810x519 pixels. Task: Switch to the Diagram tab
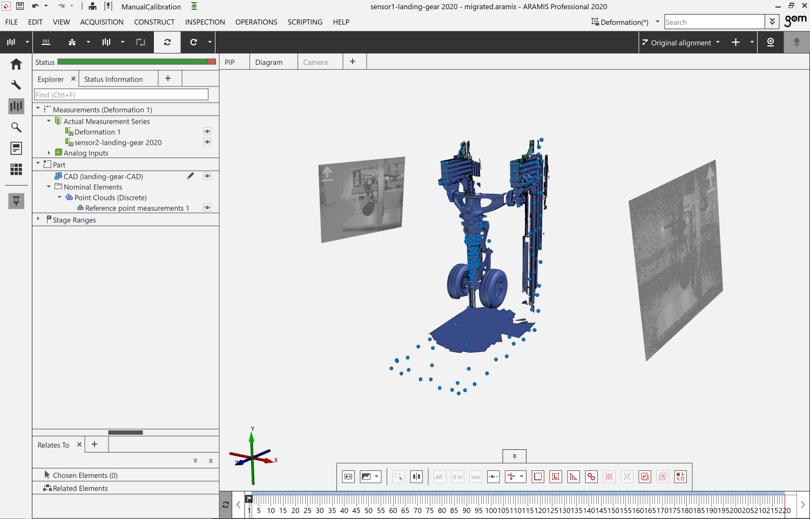click(268, 62)
